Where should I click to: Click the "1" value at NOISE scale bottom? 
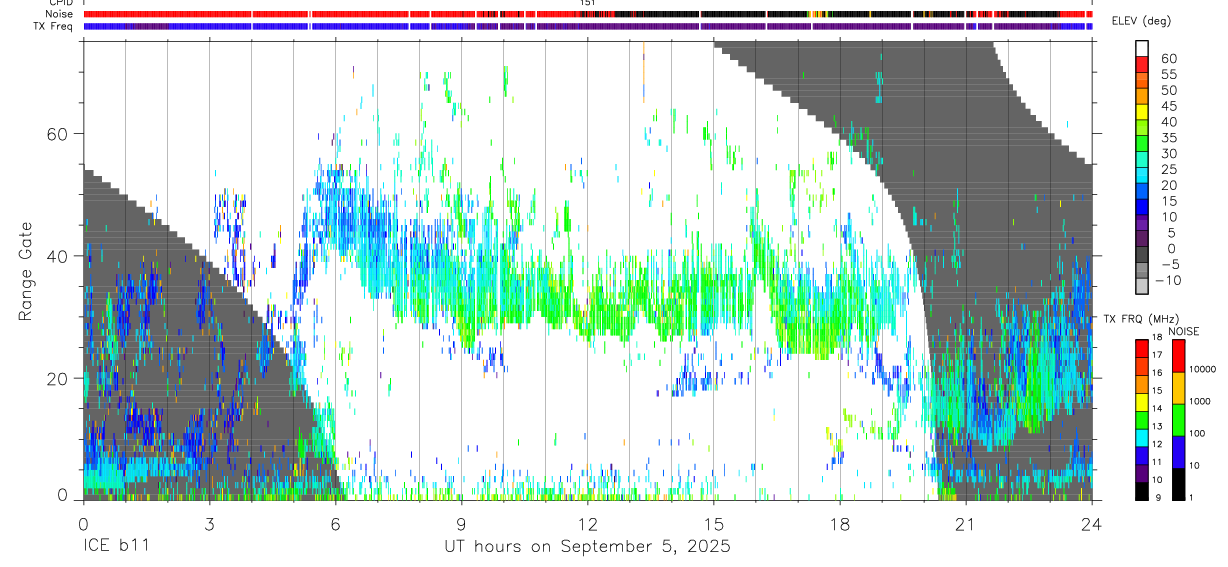pos(1189,497)
